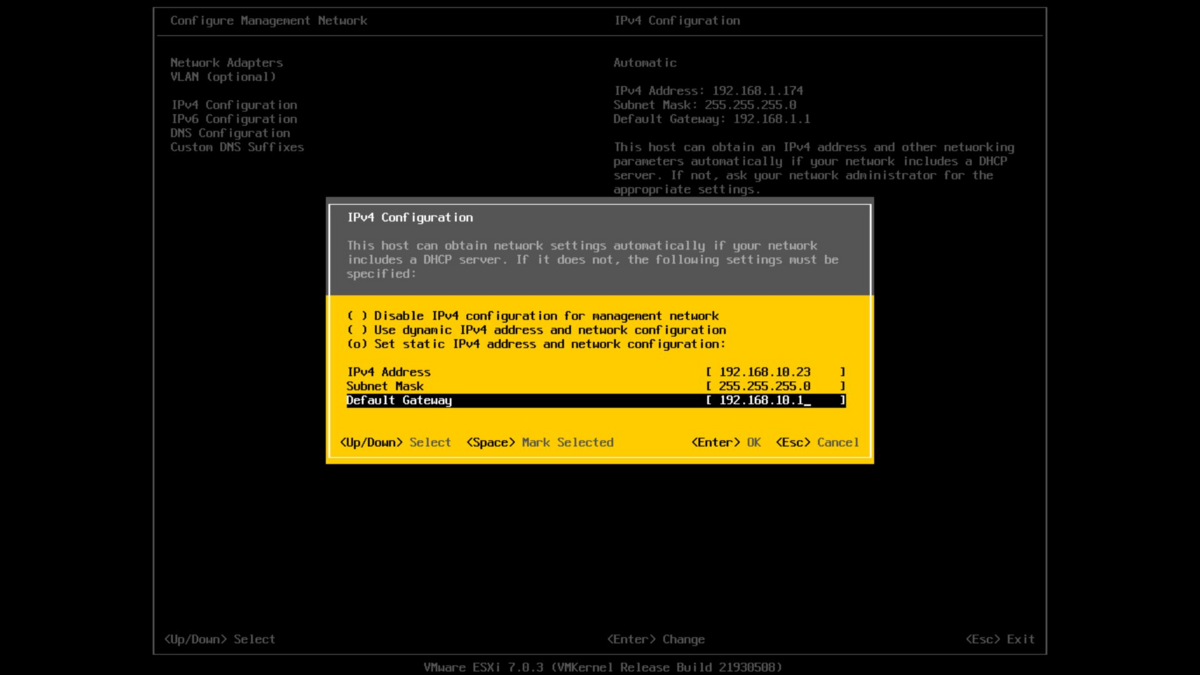Click the Enter OK hint in dialog
1200x675 pixels.
click(726, 442)
